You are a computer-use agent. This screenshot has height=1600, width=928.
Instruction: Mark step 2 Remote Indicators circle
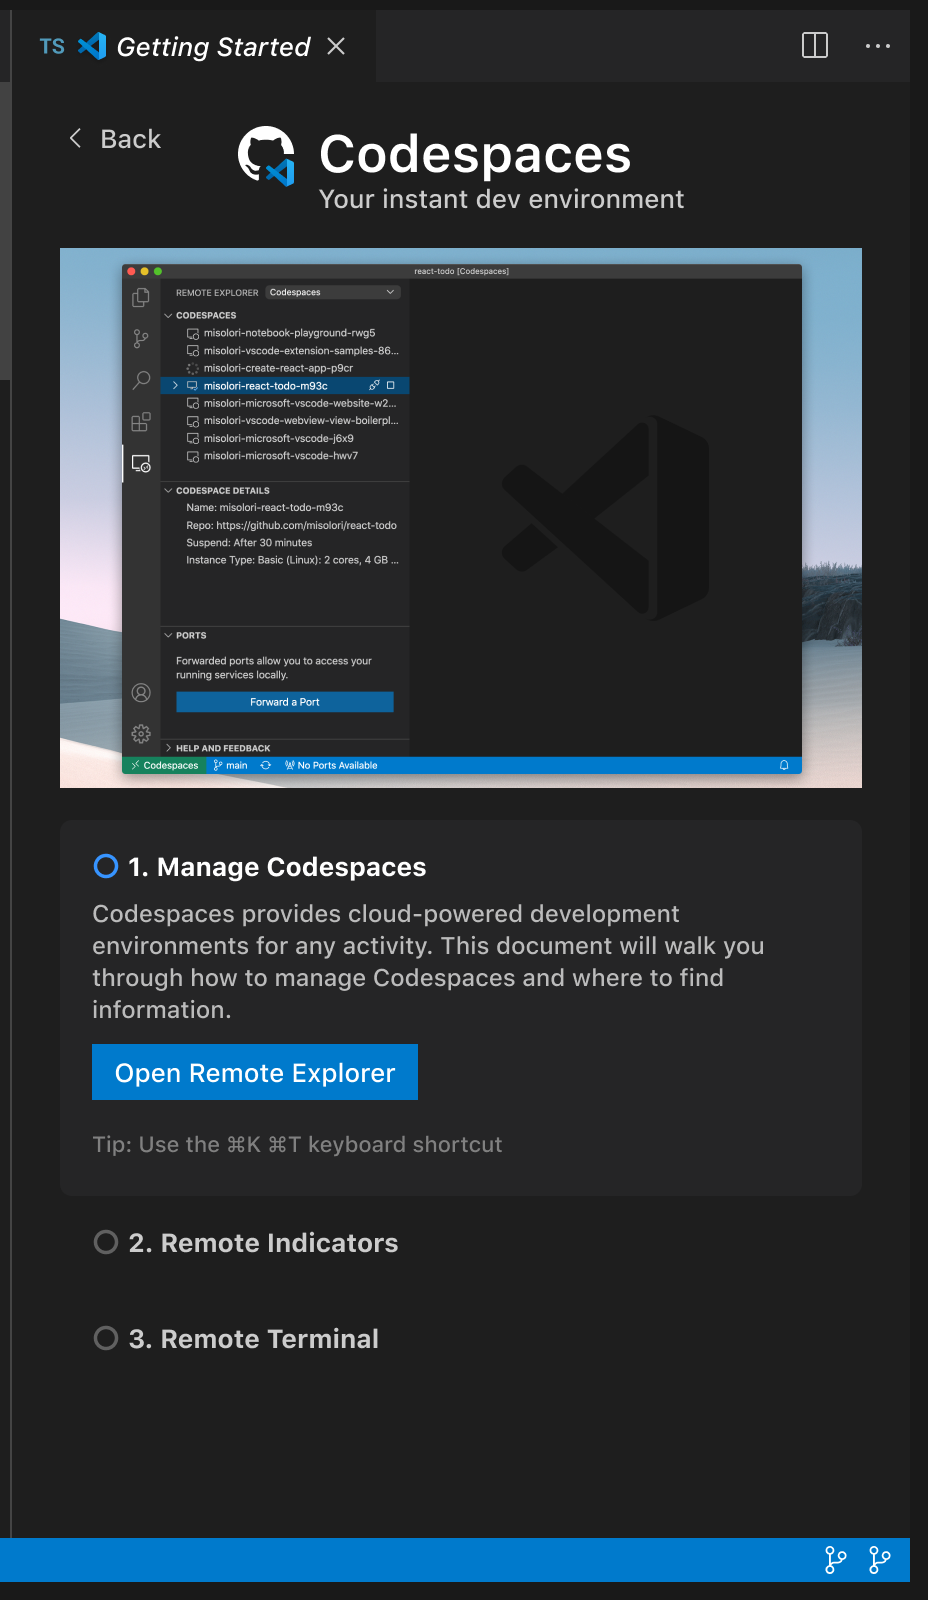(106, 1242)
